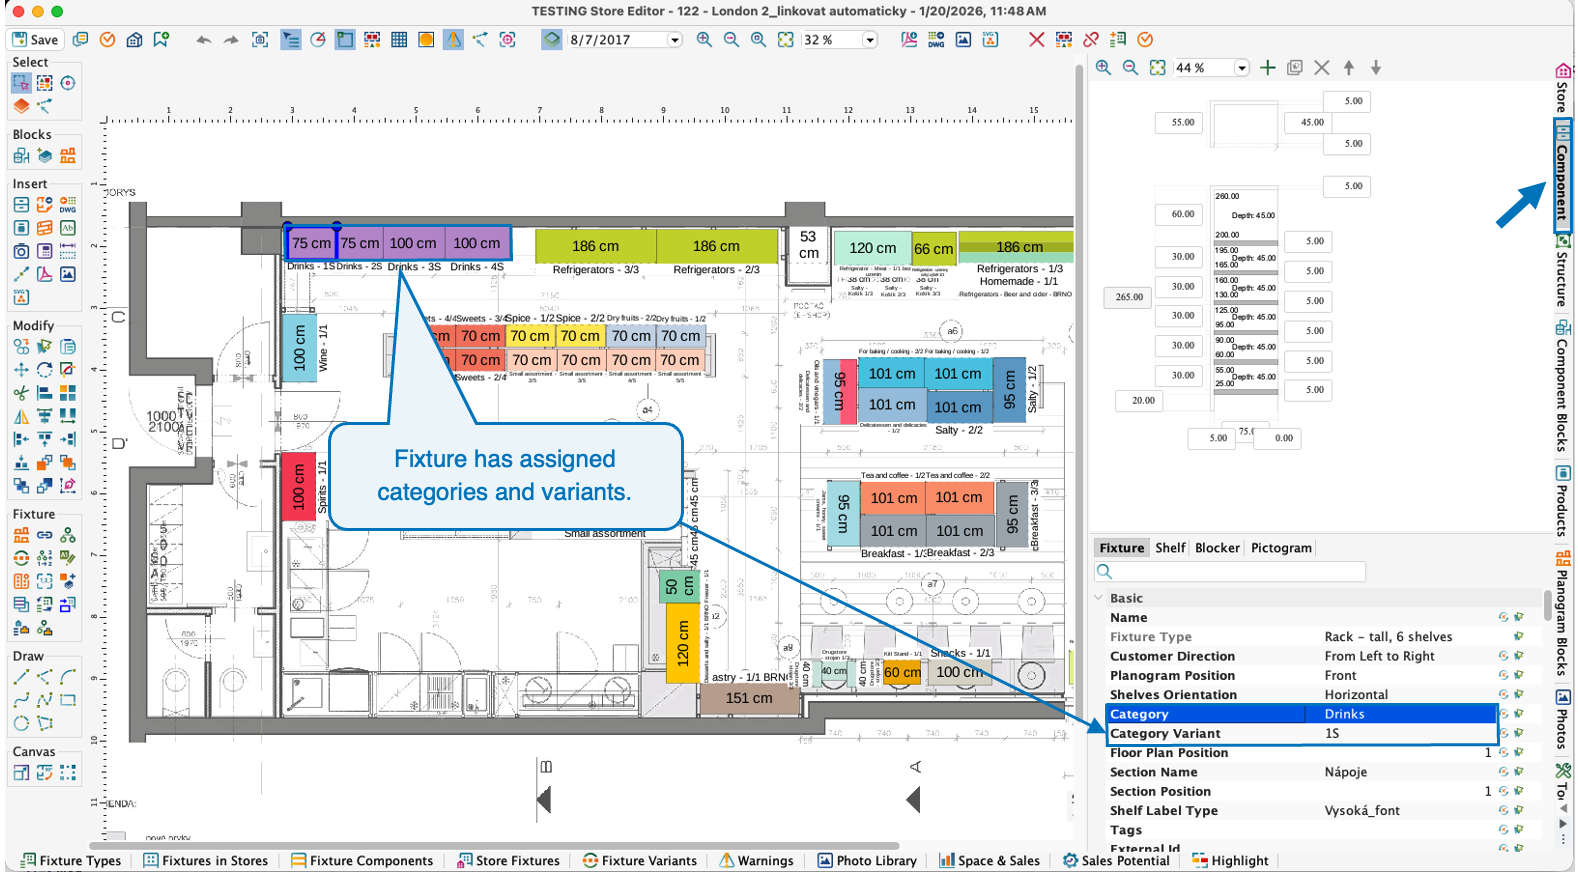This screenshot has width=1578, height=873.
Task: Open the 32 % zoom level dropdown
Action: tap(870, 40)
